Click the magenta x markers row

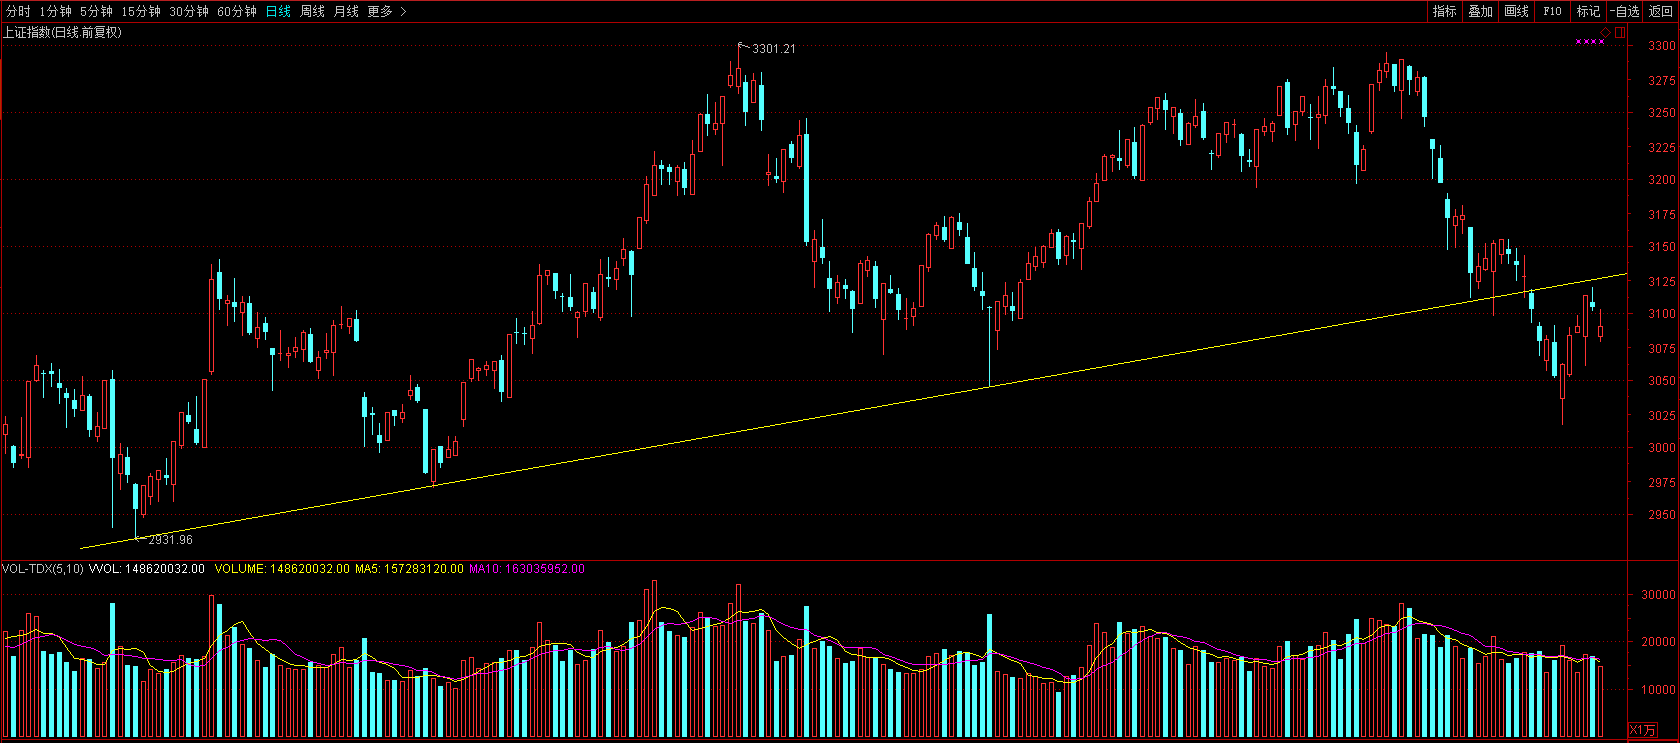click(1590, 42)
